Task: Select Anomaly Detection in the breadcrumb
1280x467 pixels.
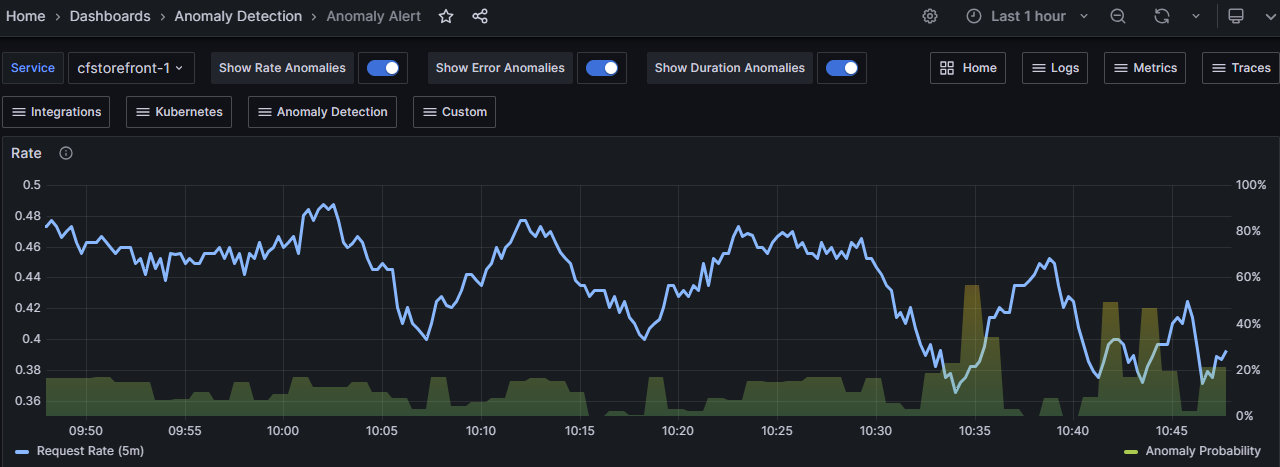Action: click(x=238, y=16)
